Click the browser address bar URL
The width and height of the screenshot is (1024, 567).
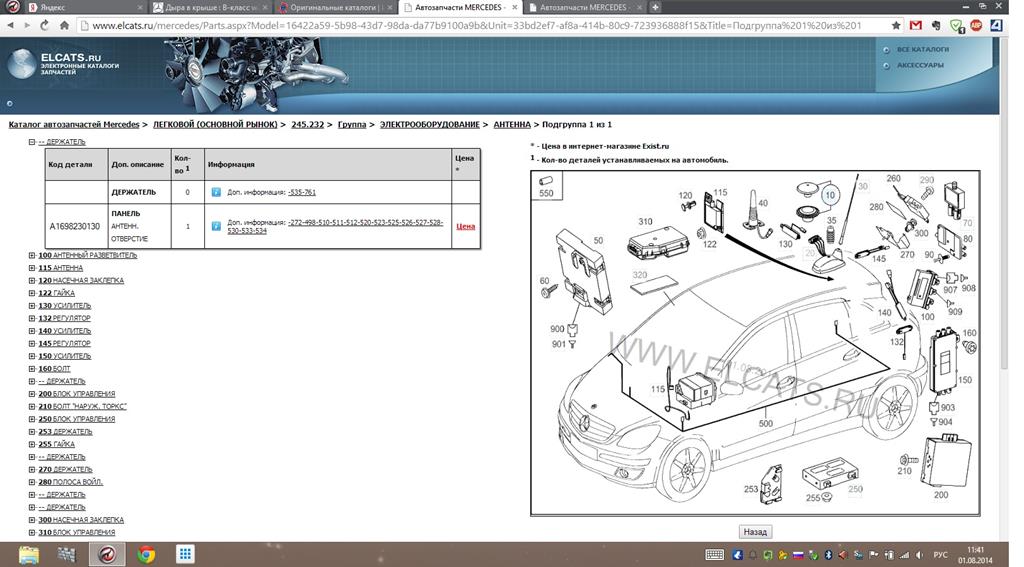[470, 25]
